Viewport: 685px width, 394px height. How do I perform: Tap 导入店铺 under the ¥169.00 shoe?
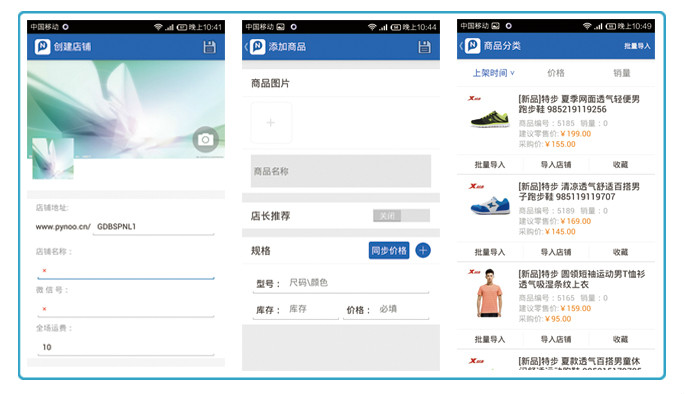556,252
